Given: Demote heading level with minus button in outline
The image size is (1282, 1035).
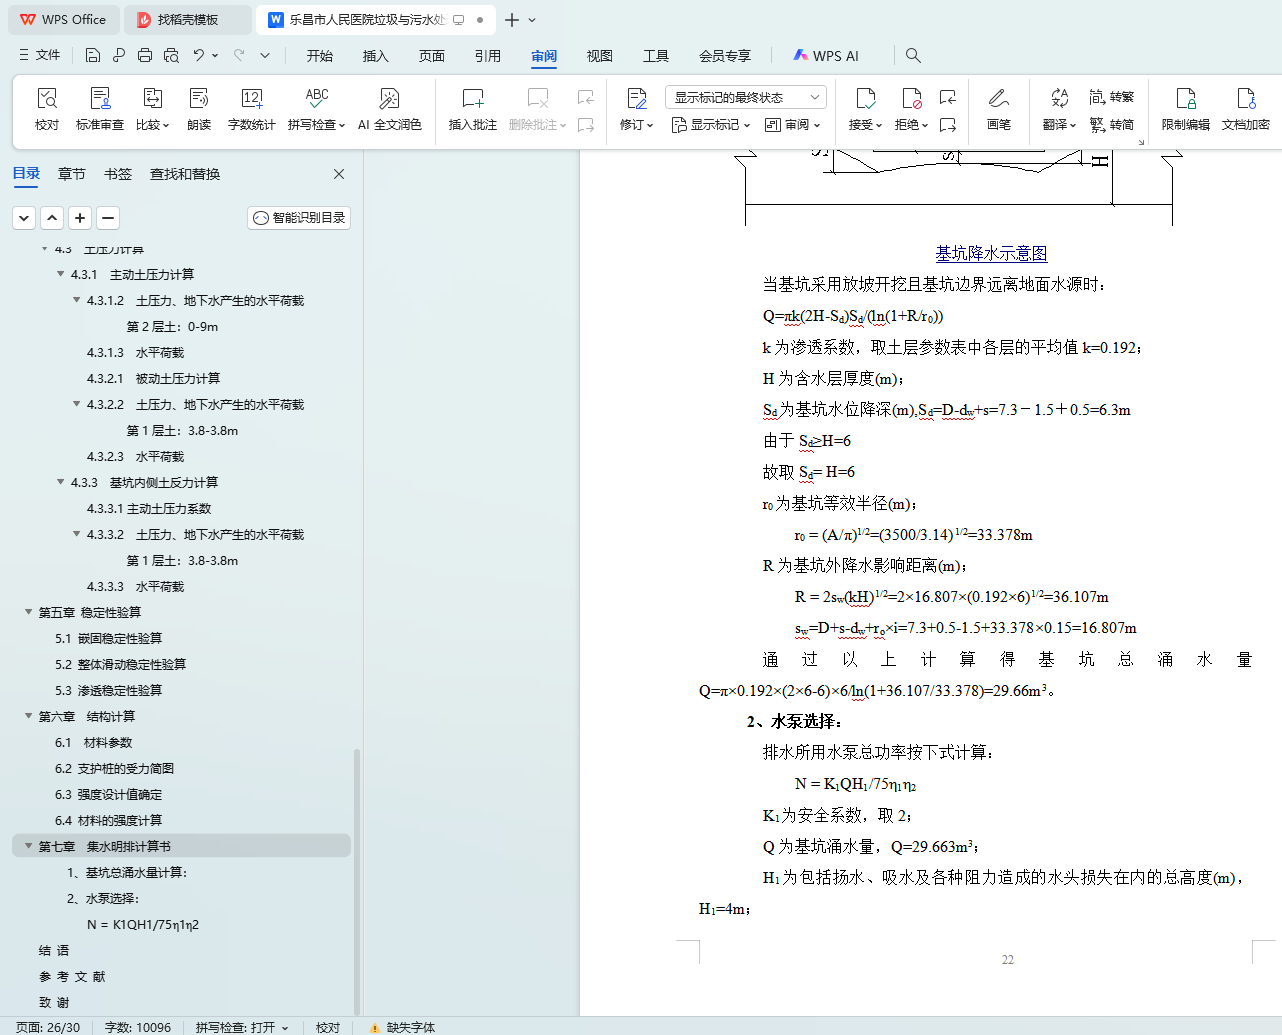Looking at the screenshot, I should click(x=108, y=217).
